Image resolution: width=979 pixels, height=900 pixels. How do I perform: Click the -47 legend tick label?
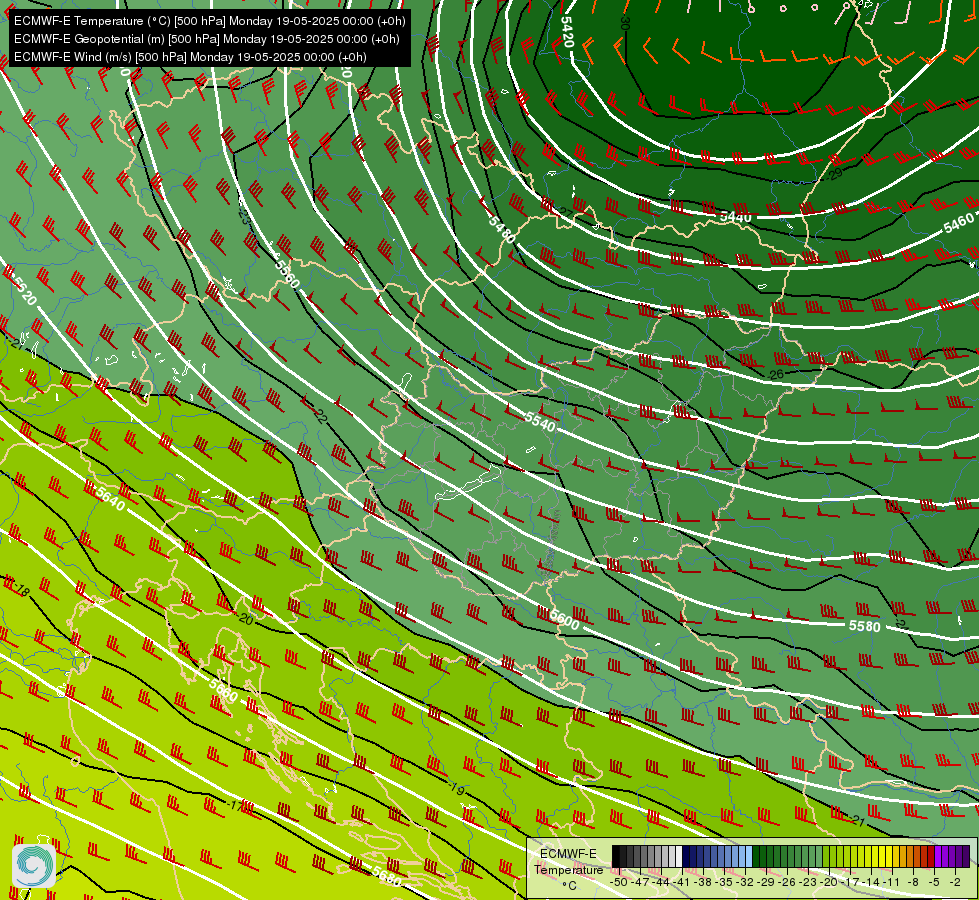point(642,882)
